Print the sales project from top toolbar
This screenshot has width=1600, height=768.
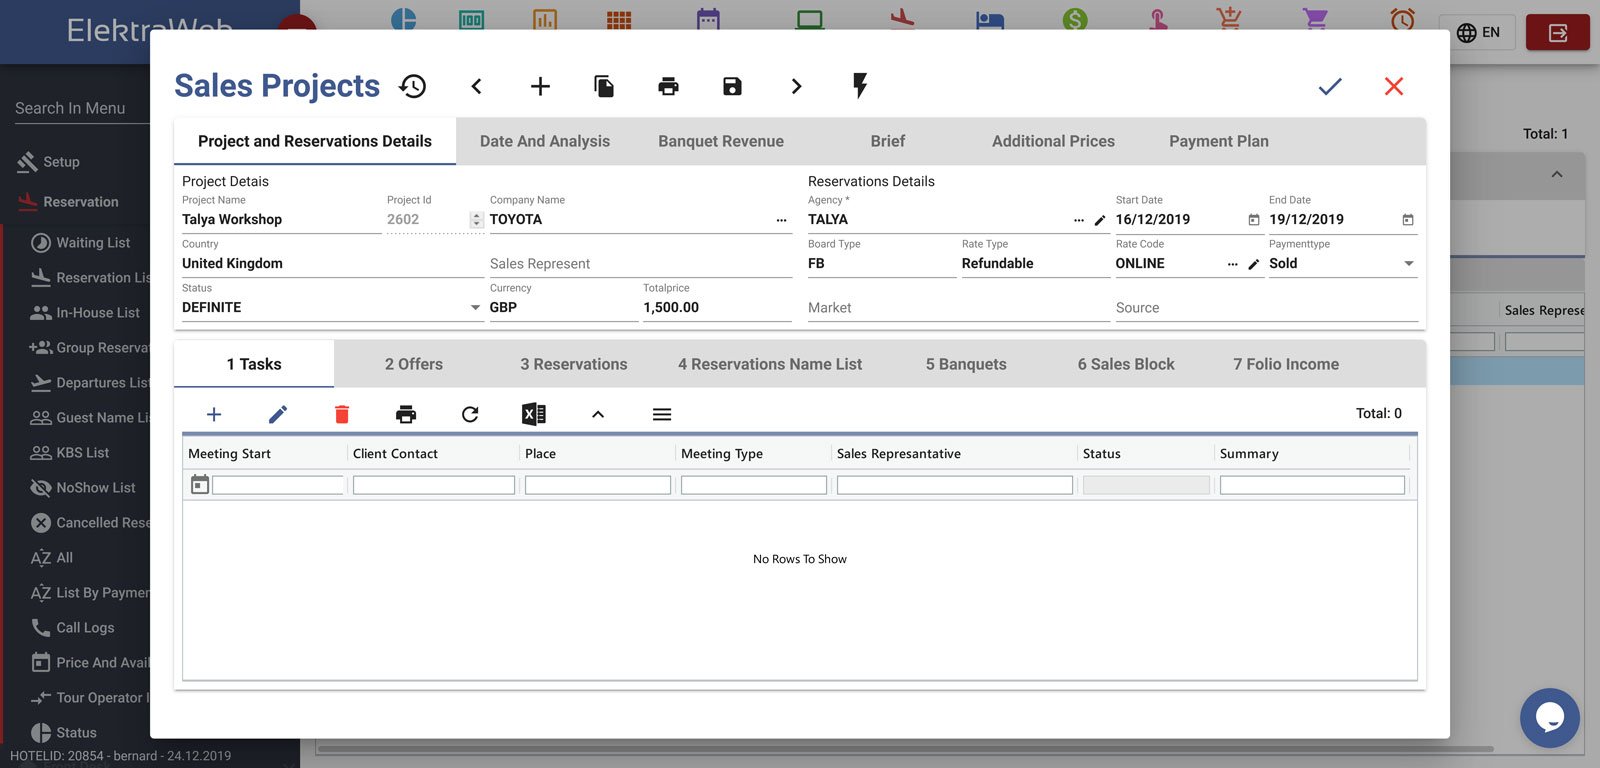coord(668,86)
